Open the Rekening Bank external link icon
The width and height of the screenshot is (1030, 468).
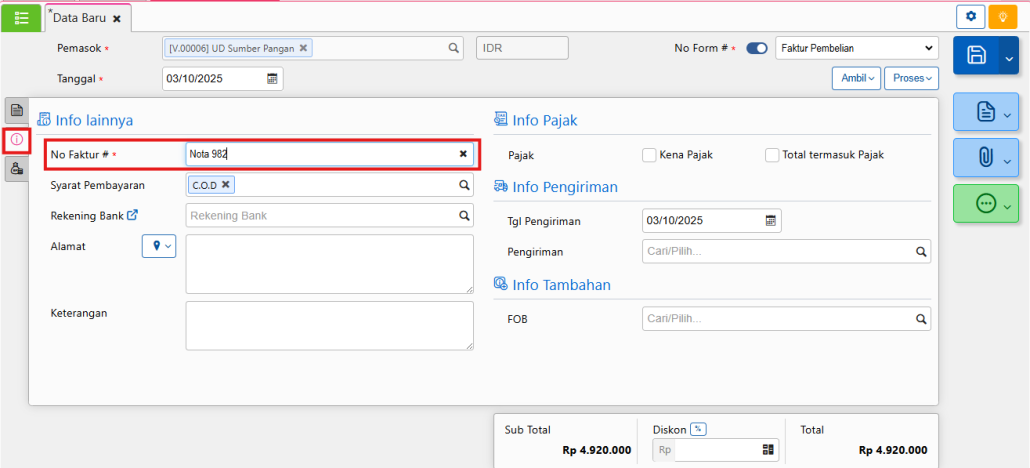tap(132, 215)
